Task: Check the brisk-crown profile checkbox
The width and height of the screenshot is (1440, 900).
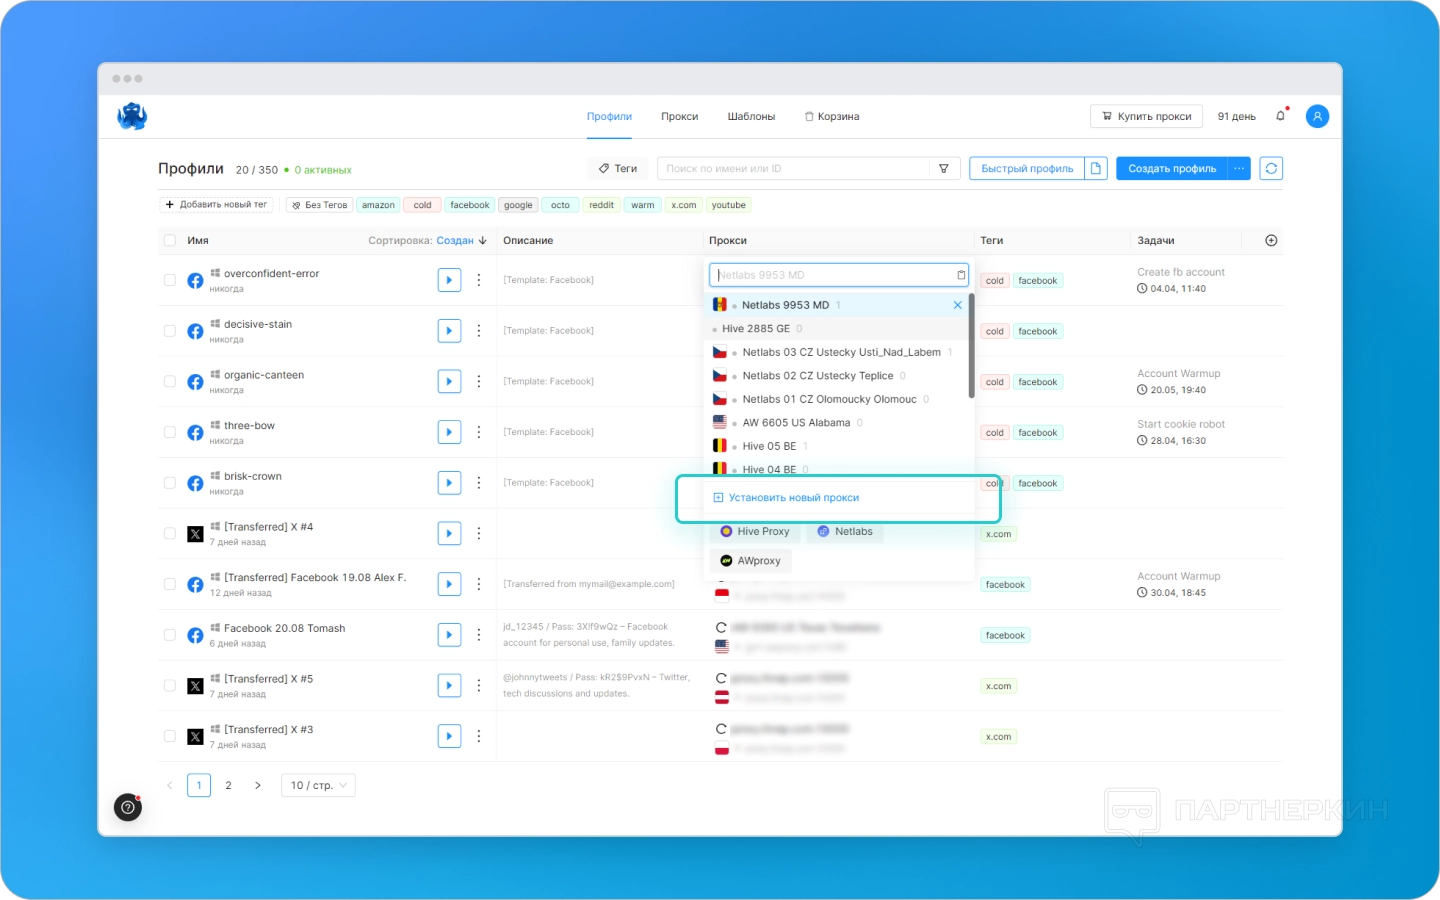Action: (x=170, y=482)
